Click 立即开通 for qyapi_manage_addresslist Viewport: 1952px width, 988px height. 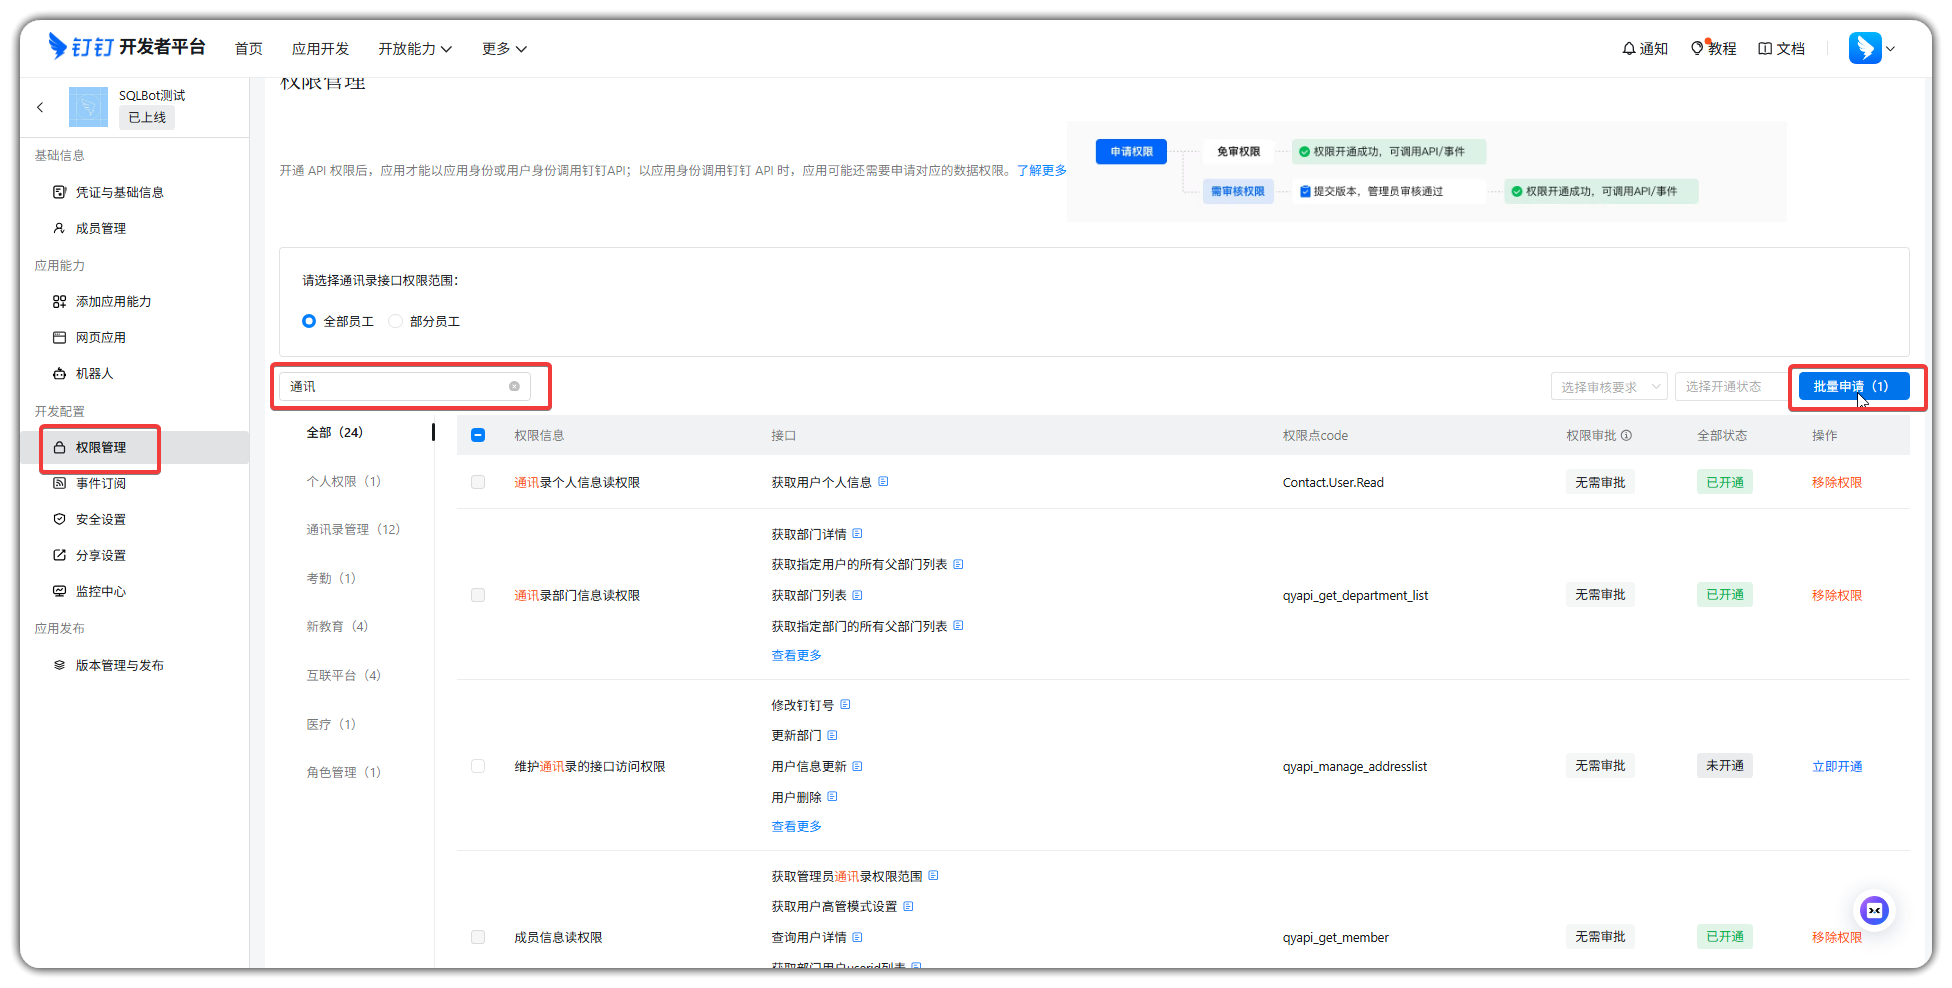pos(1837,766)
